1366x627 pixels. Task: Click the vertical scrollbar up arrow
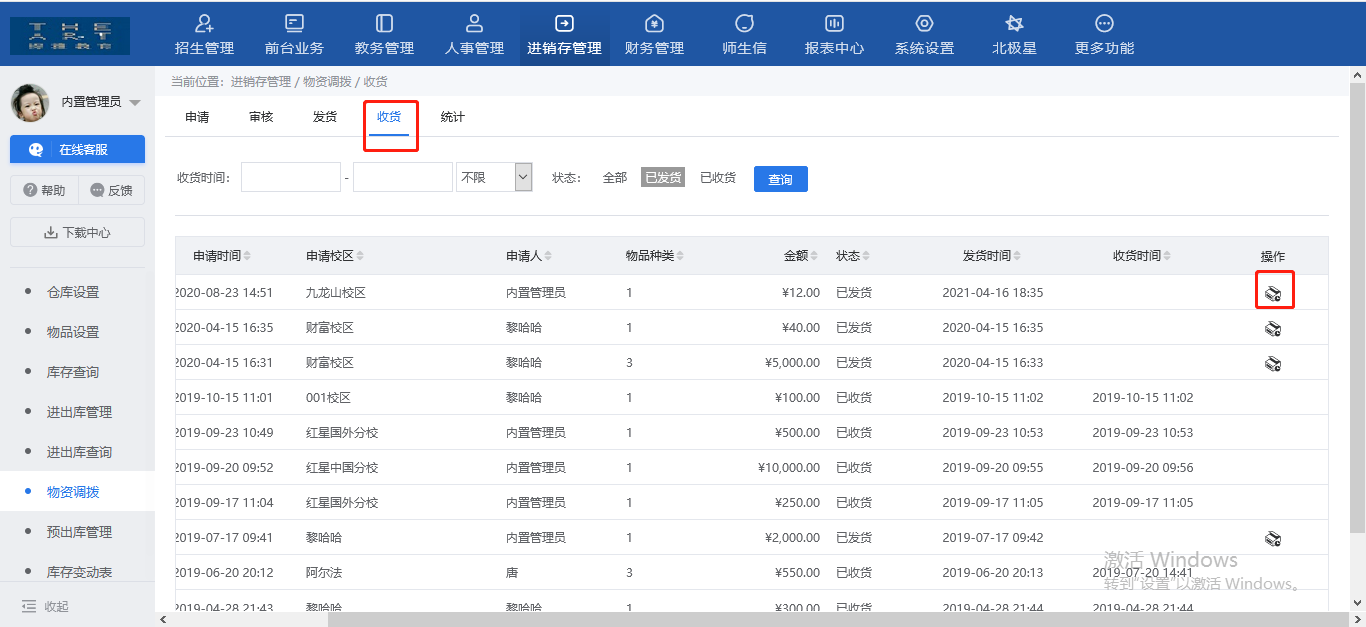coord(1357,75)
